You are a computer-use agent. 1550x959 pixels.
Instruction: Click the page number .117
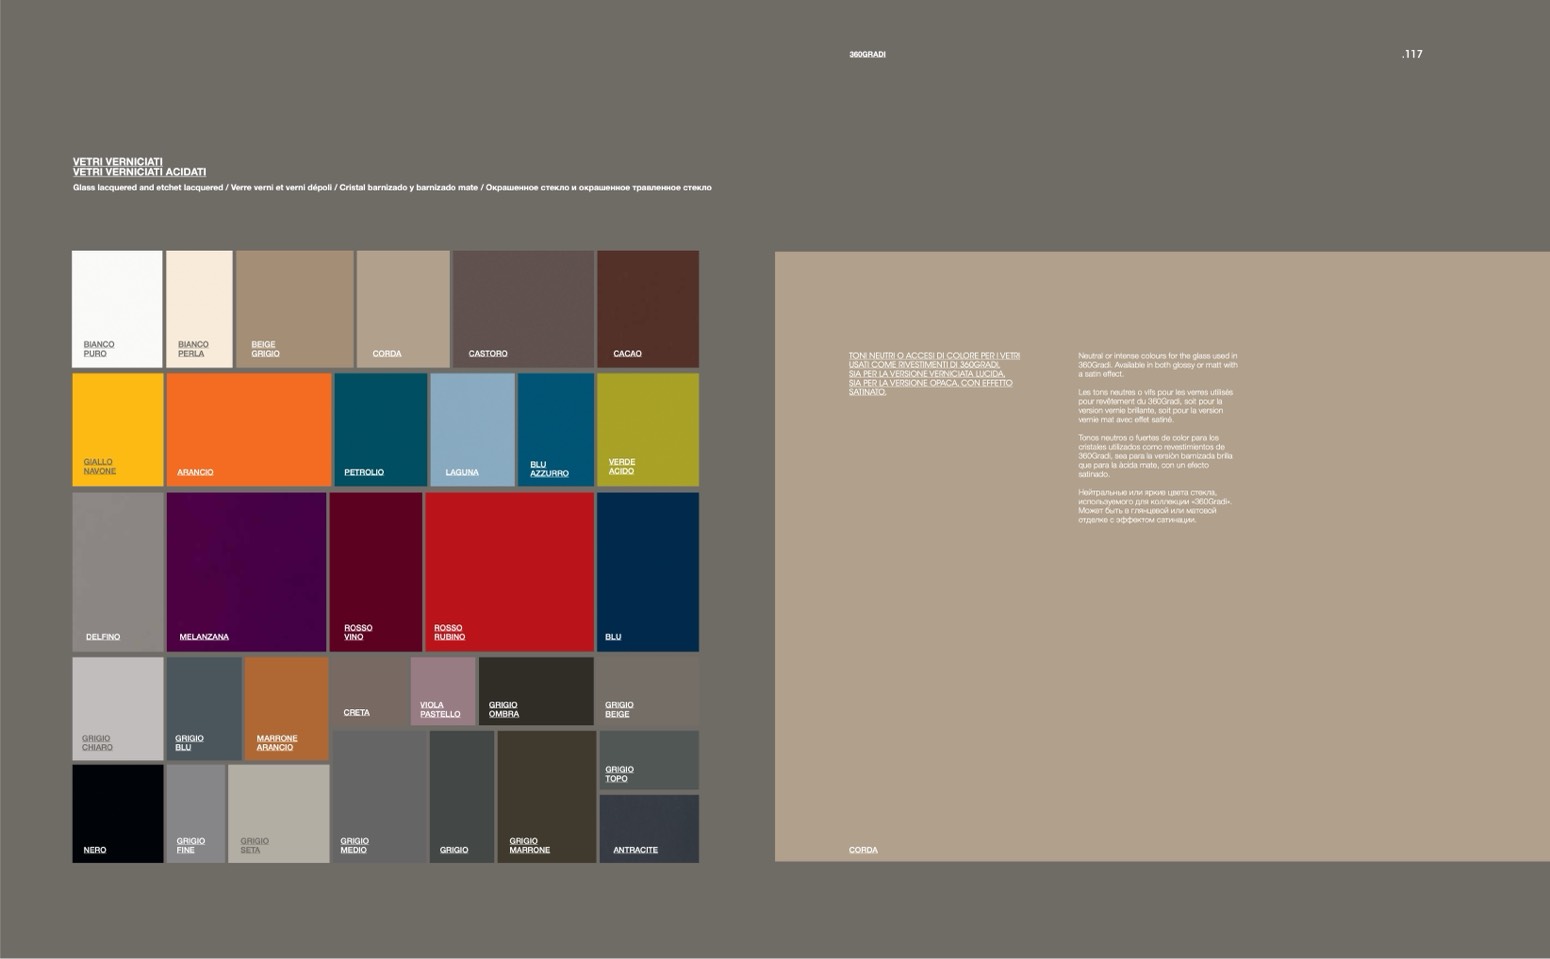point(1411,54)
